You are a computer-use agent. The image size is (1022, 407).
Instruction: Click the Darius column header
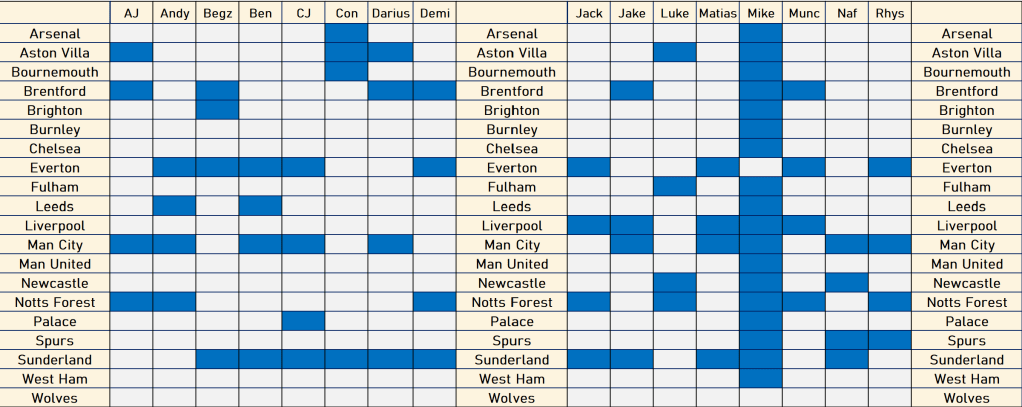point(391,13)
